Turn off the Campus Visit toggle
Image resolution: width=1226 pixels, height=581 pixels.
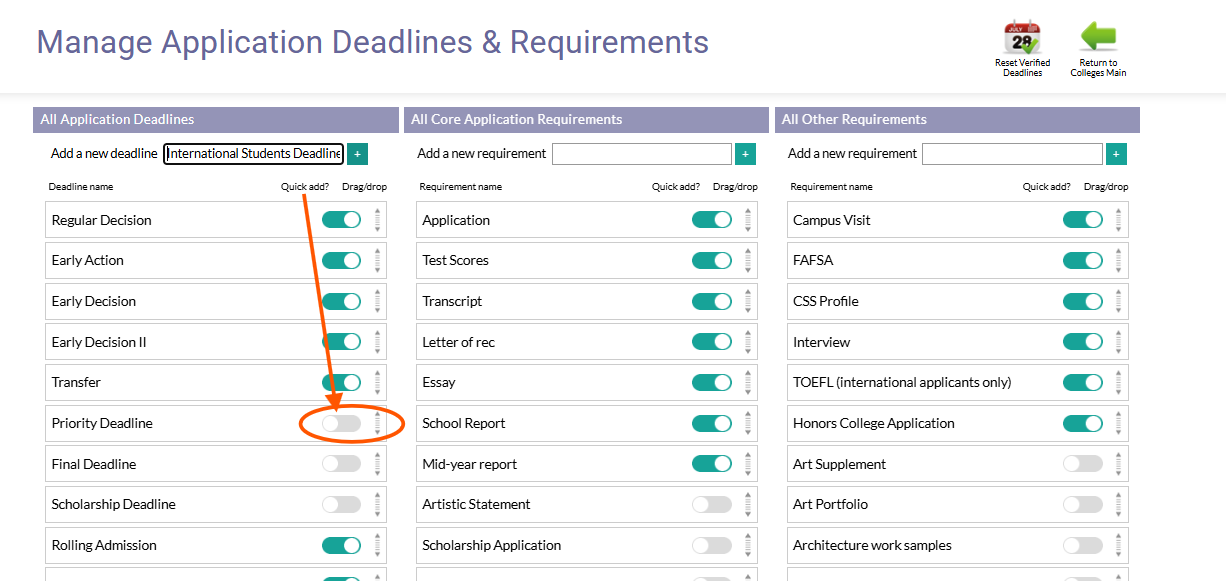point(1083,220)
